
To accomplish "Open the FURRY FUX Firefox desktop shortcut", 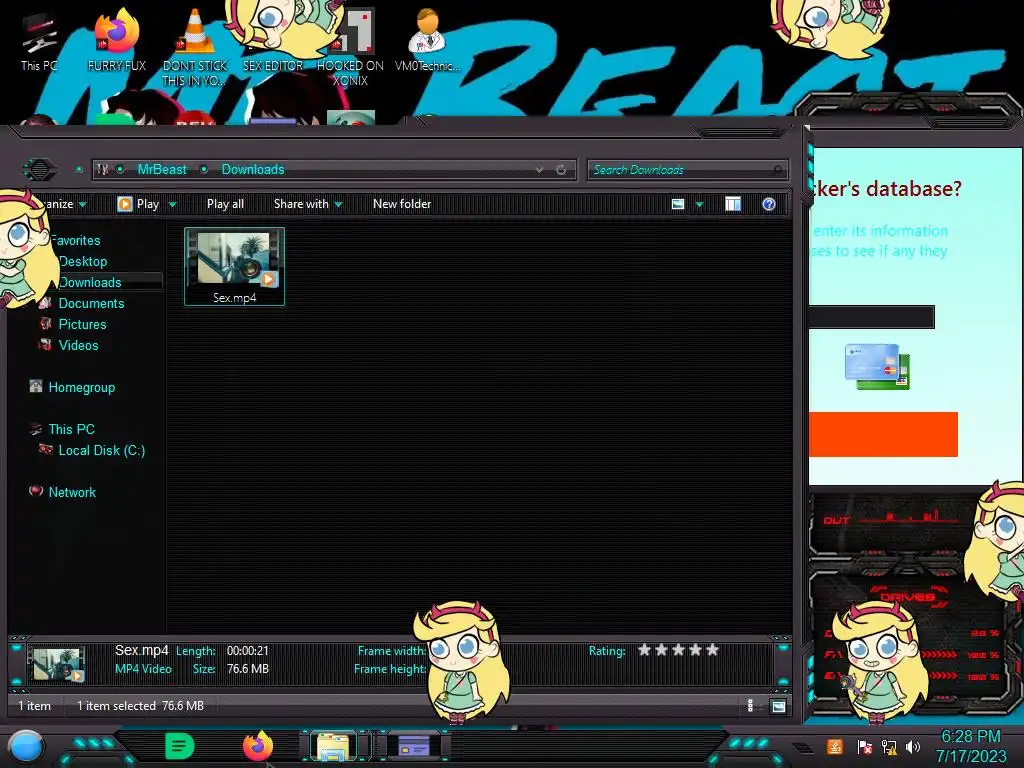I will (x=117, y=40).
